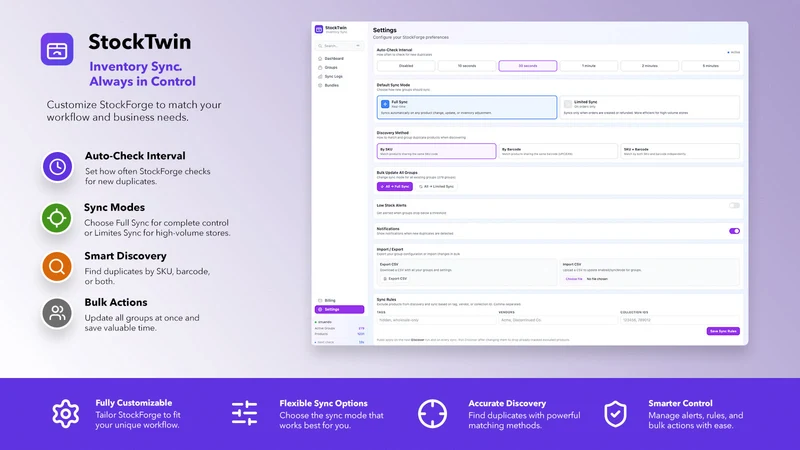The height and width of the screenshot is (450, 800).
Task: Select By Barcode discovery method
Action: [558, 151]
